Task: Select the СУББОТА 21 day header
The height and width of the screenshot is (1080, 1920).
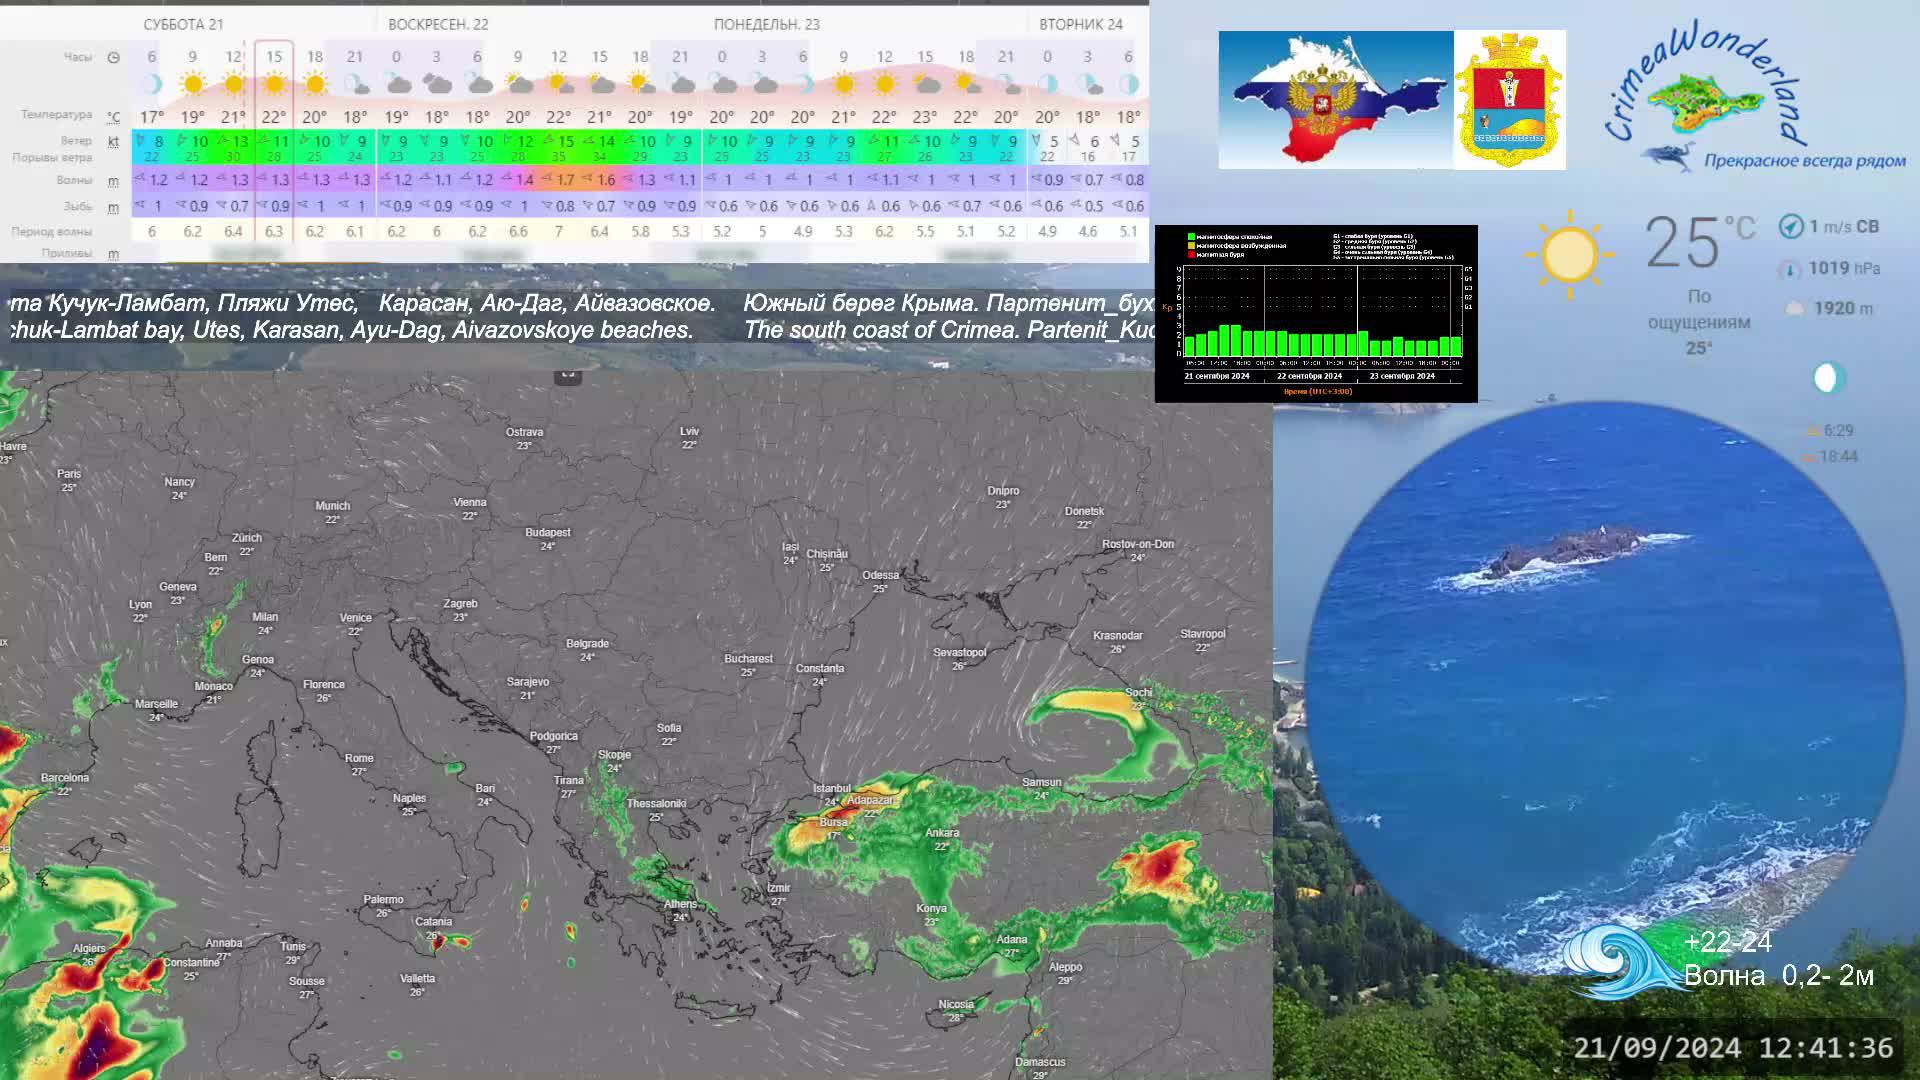Action: click(183, 24)
